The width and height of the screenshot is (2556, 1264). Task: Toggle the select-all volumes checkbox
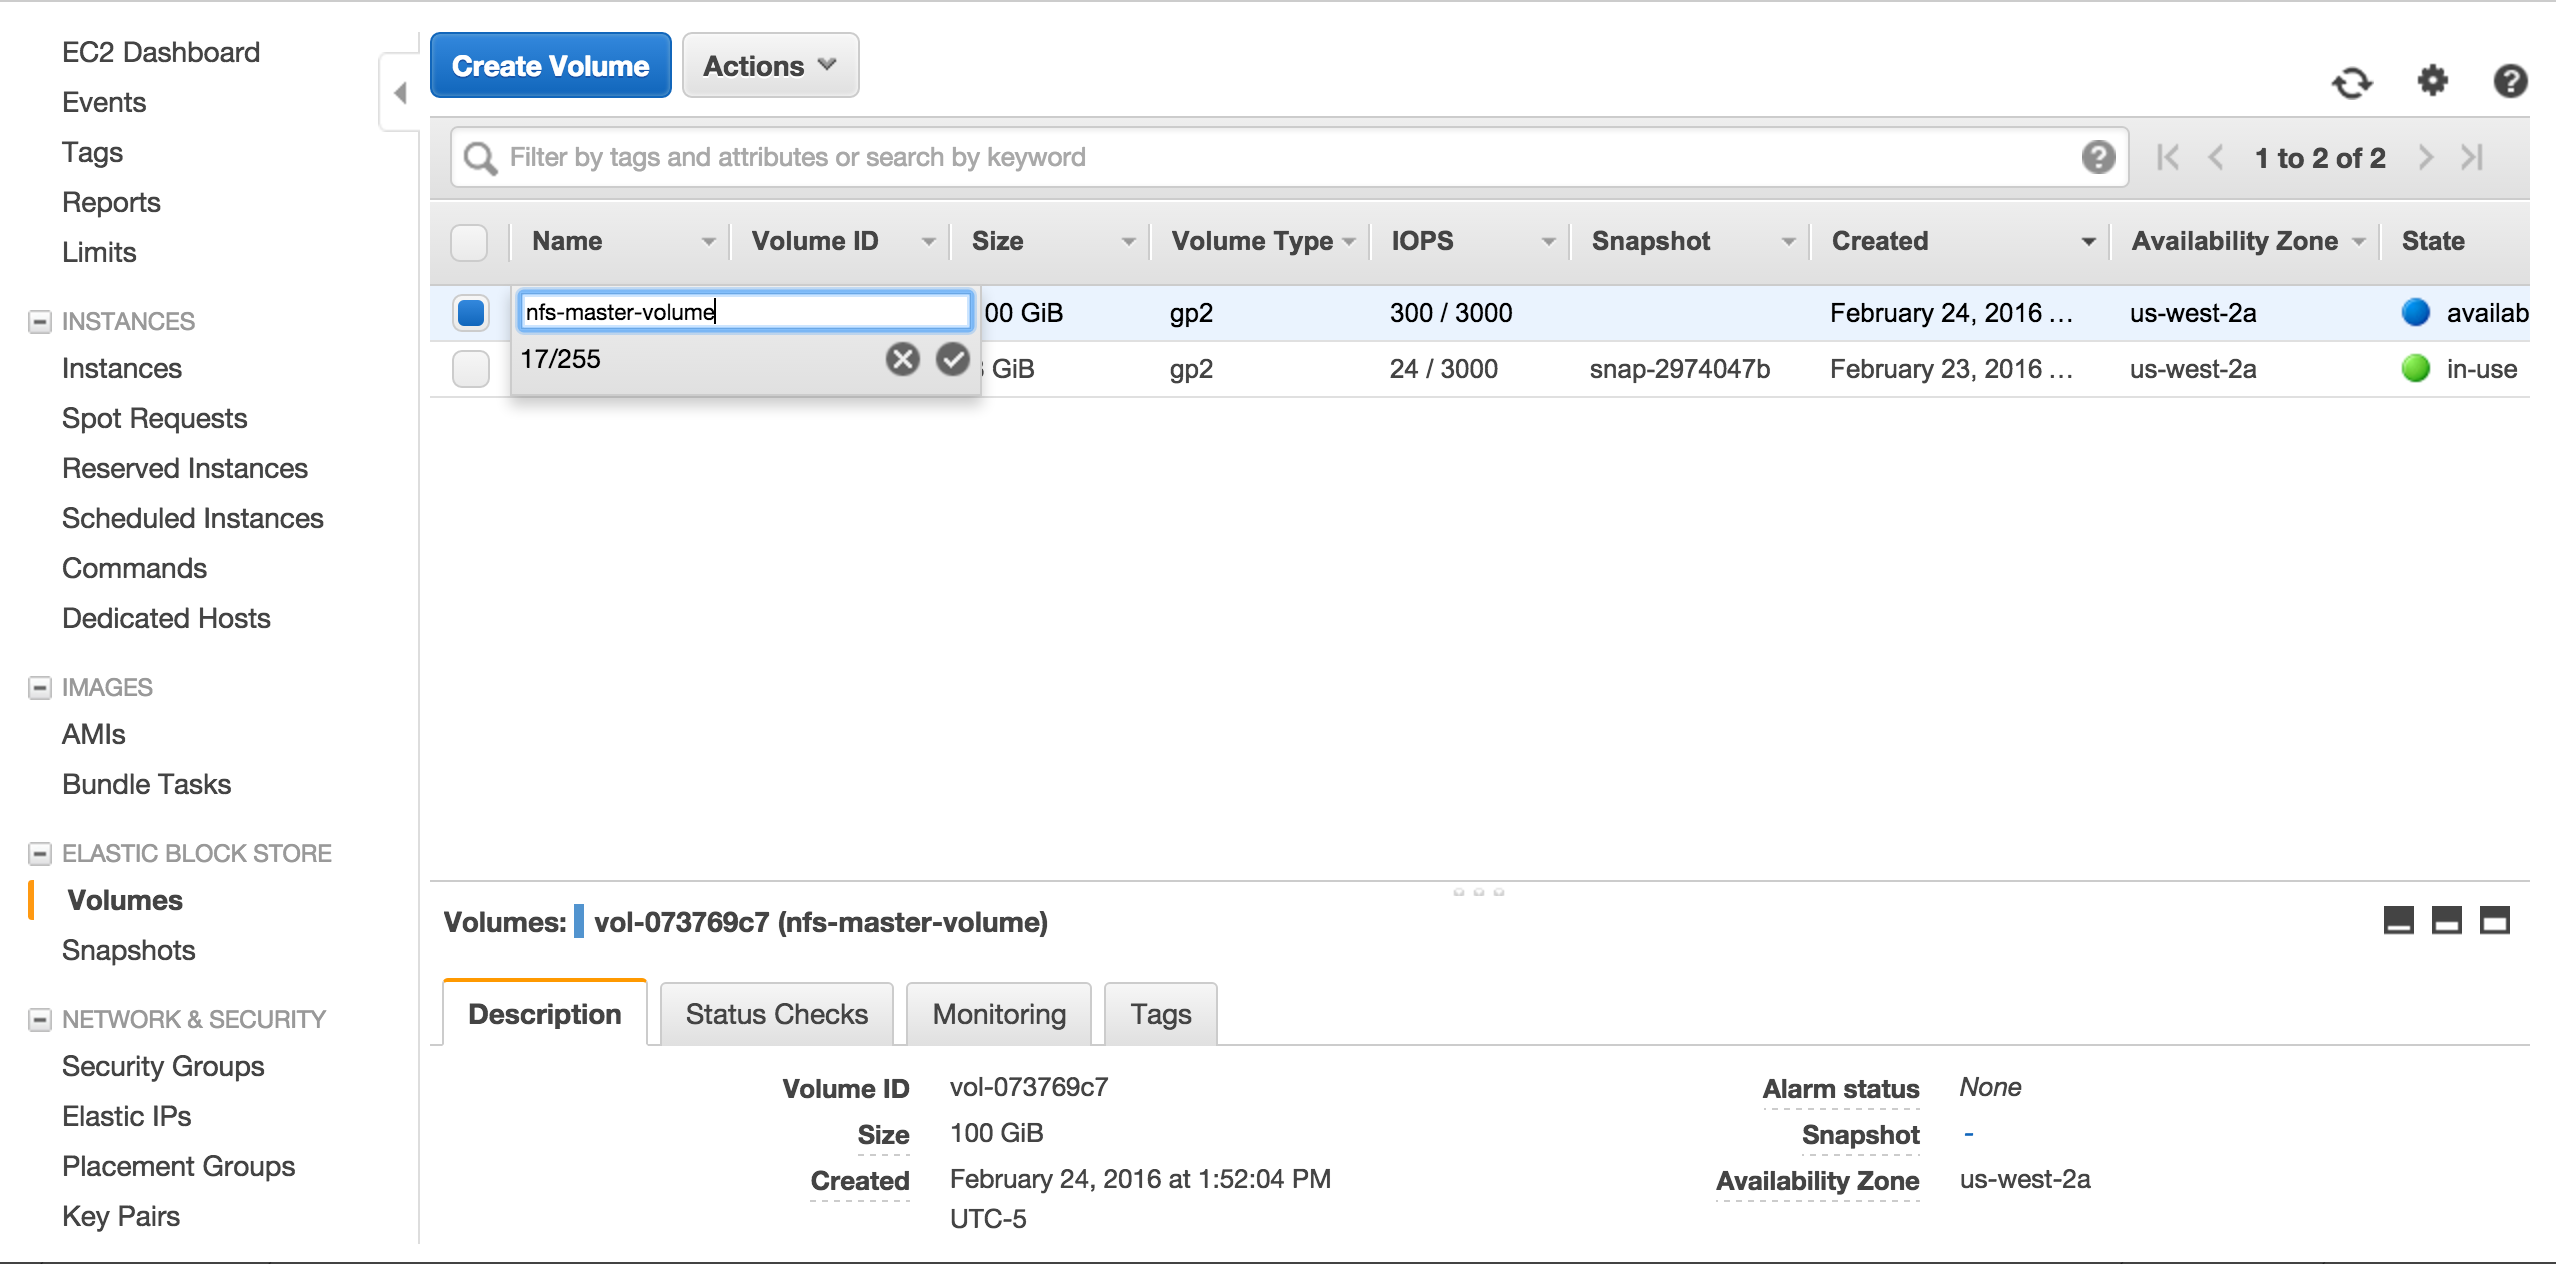click(469, 242)
